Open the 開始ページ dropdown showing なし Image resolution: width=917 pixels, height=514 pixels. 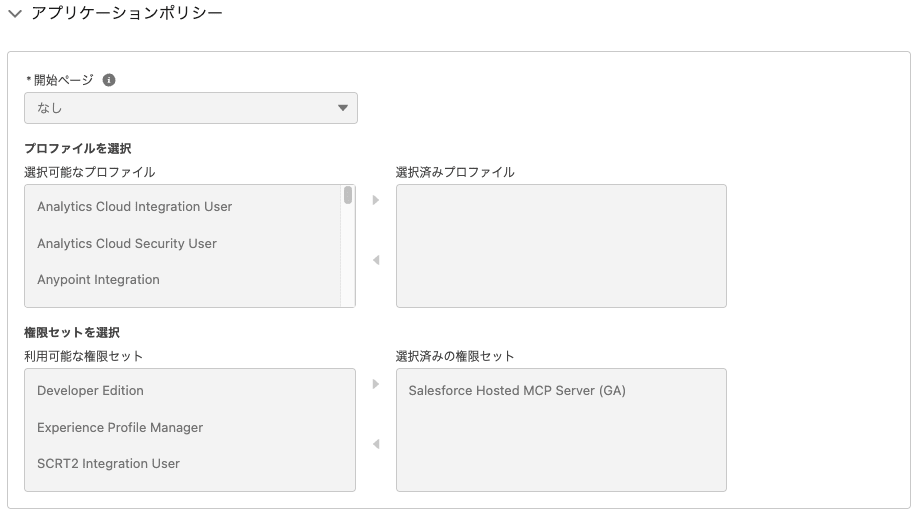[x=190, y=108]
